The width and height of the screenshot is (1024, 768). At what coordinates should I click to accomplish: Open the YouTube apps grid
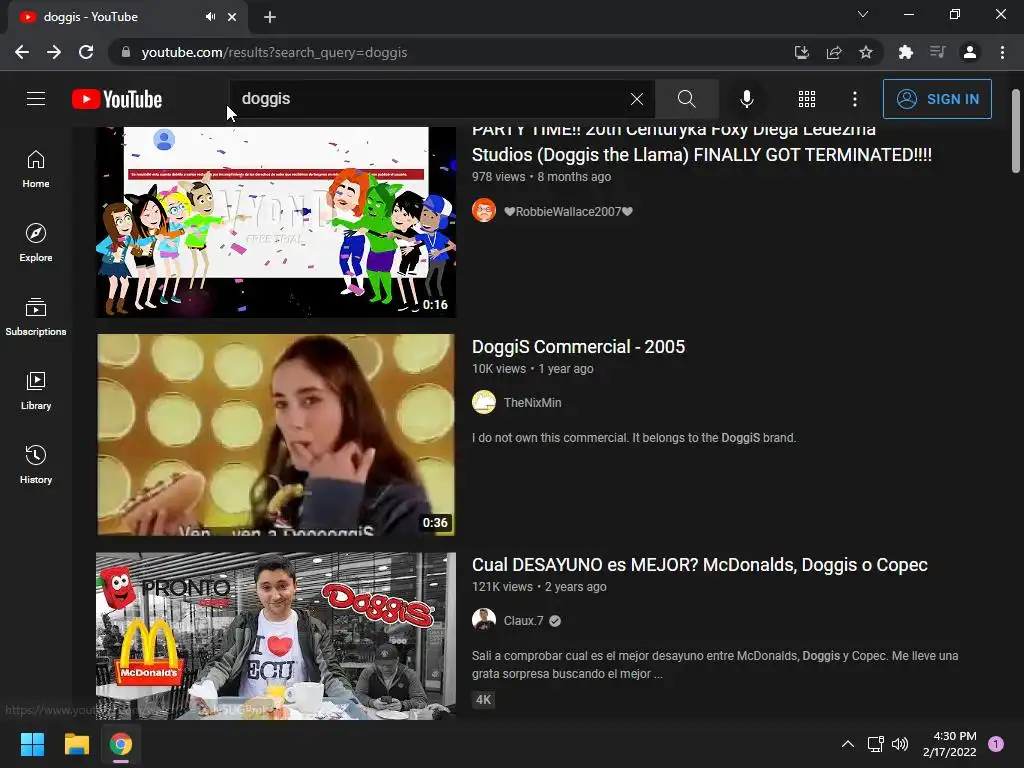point(807,99)
